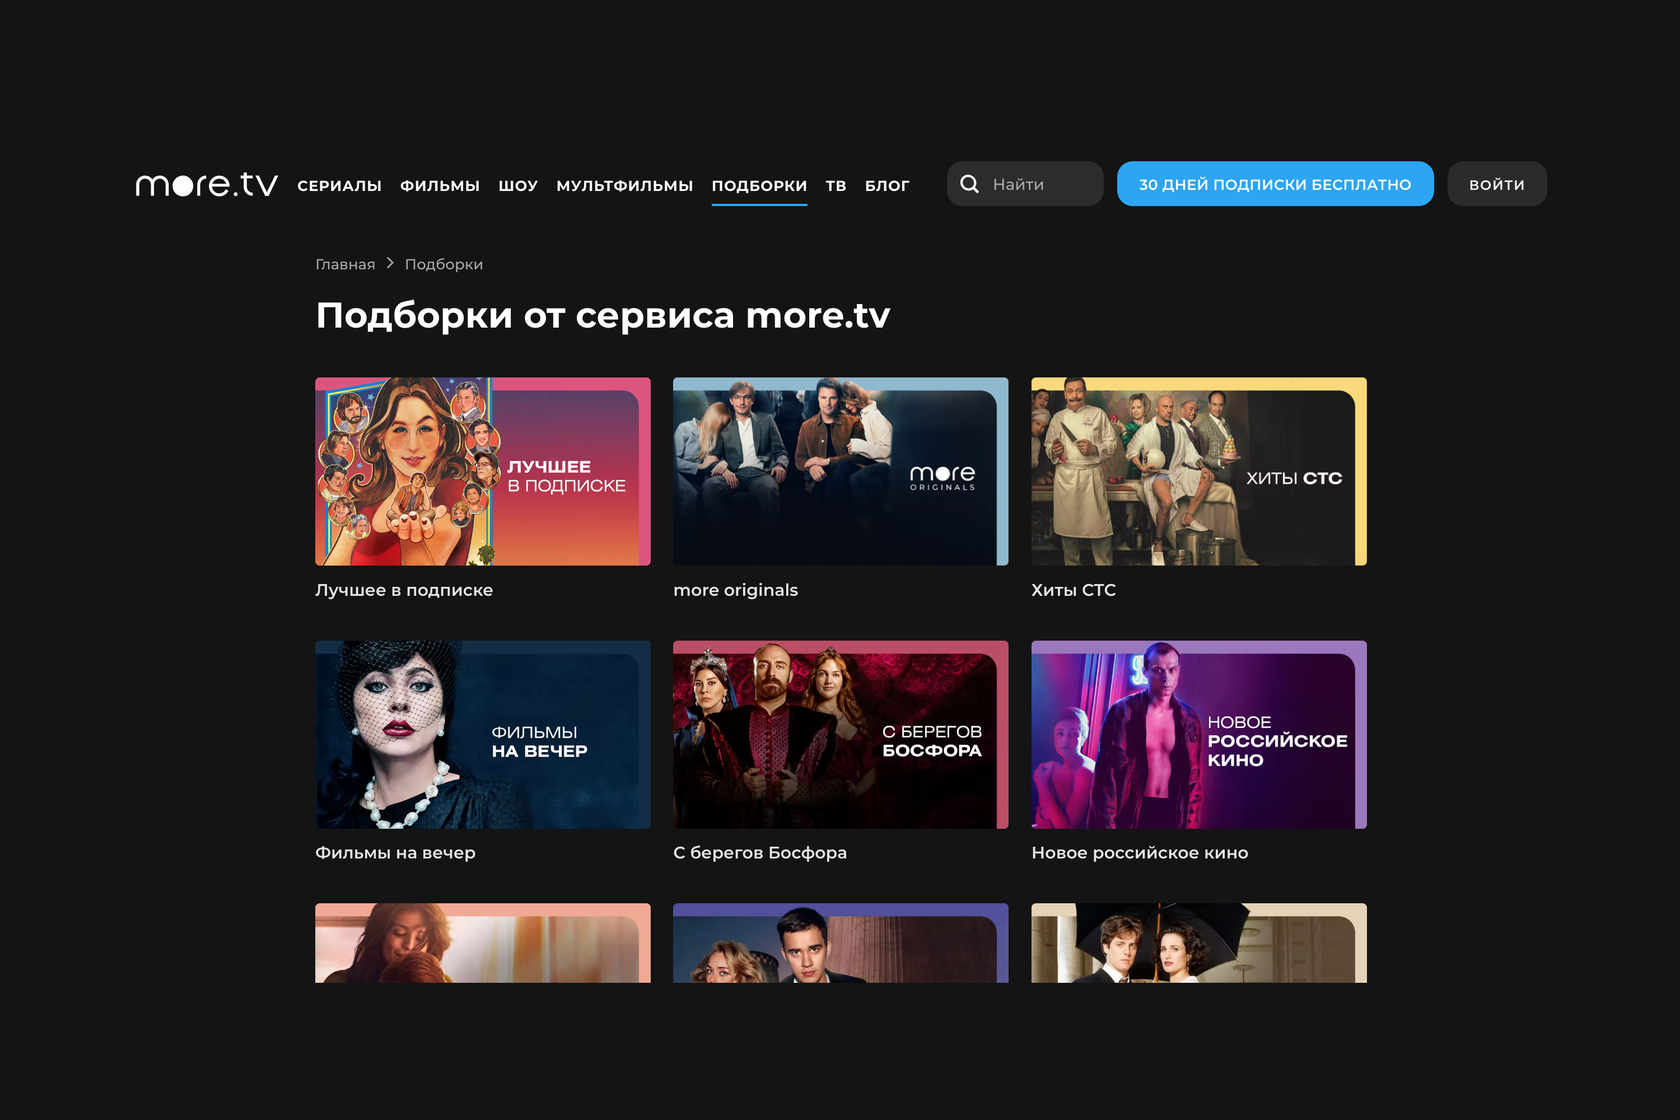
Task: Open the Мультфильмы section
Action: tap(624, 185)
